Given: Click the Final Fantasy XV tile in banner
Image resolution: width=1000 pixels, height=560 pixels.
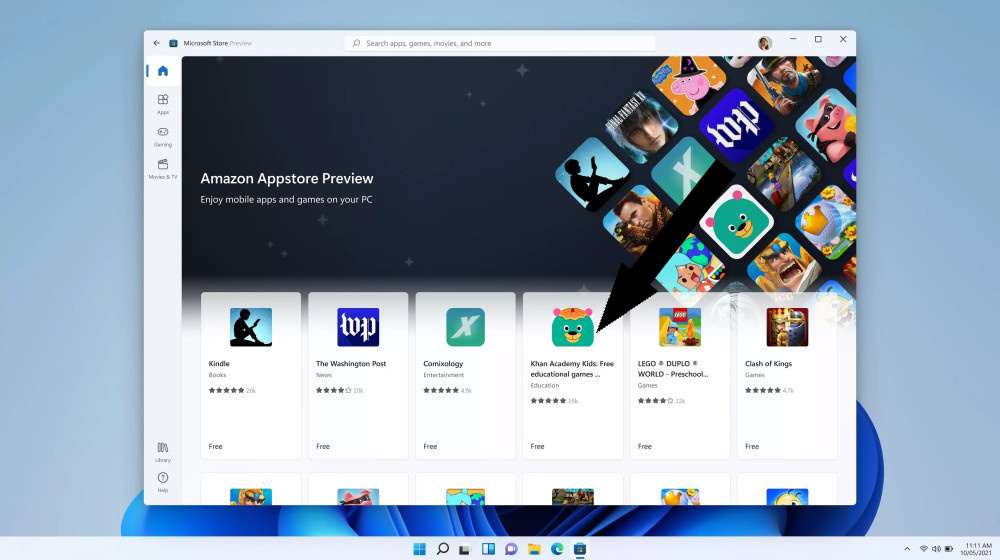Looking at the screenshot, I should (x=640, y=126).
